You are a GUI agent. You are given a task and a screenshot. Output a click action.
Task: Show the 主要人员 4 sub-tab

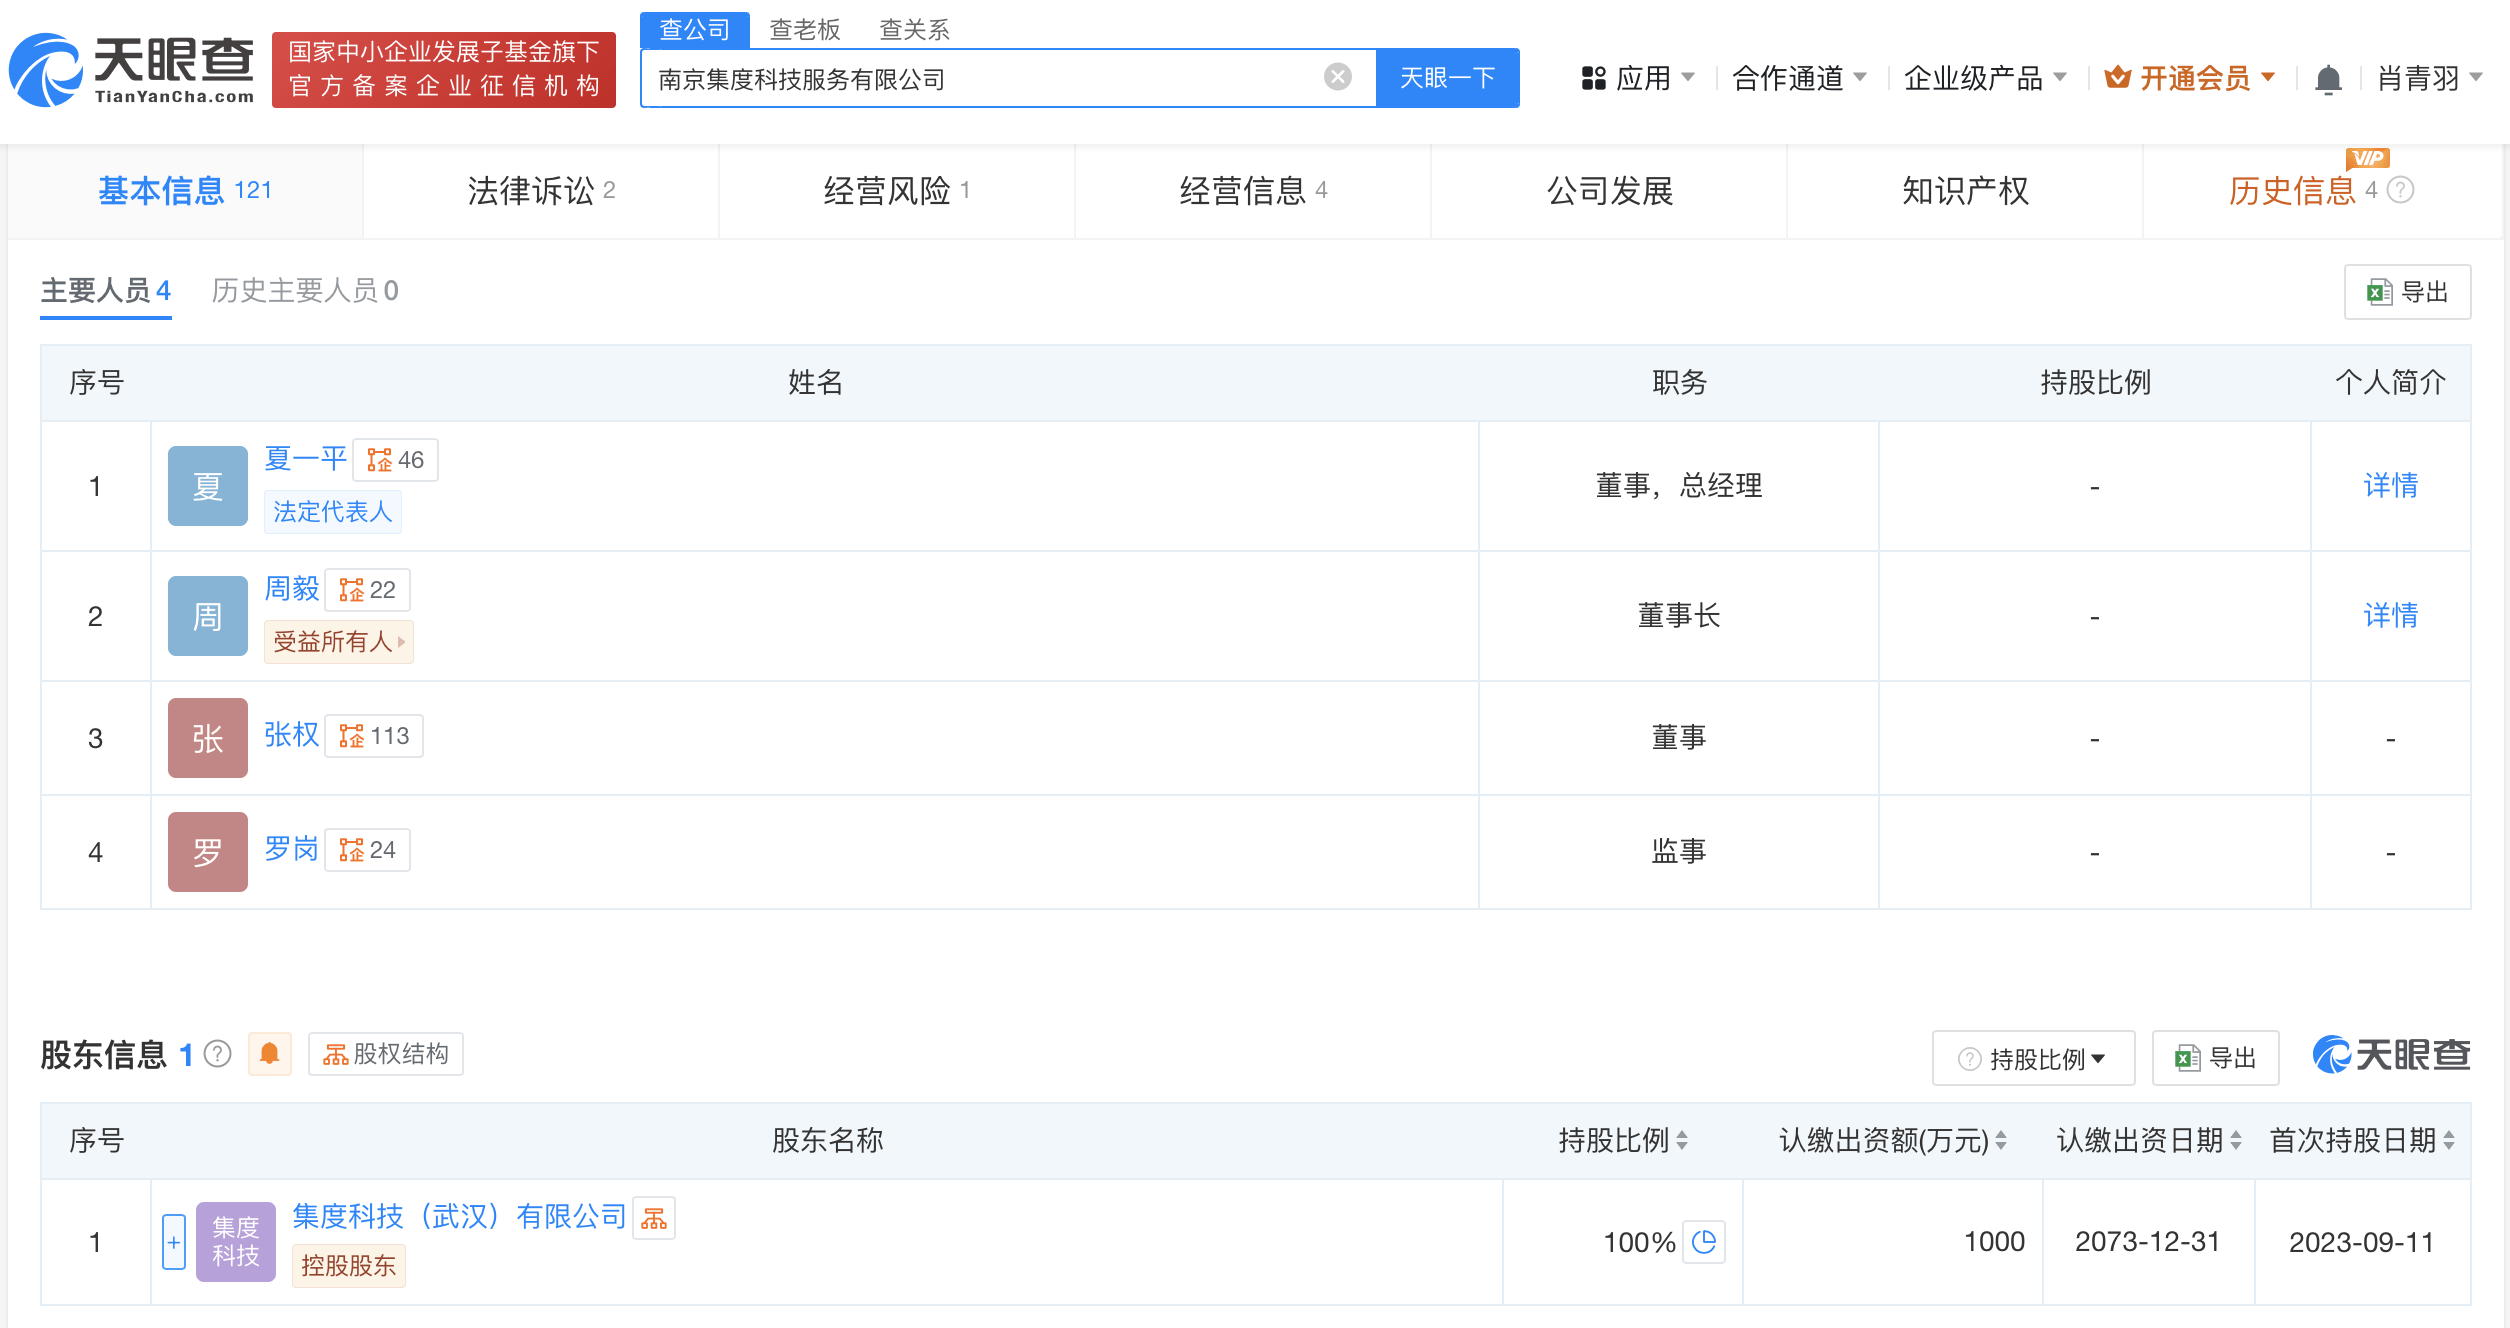(106, 291)
